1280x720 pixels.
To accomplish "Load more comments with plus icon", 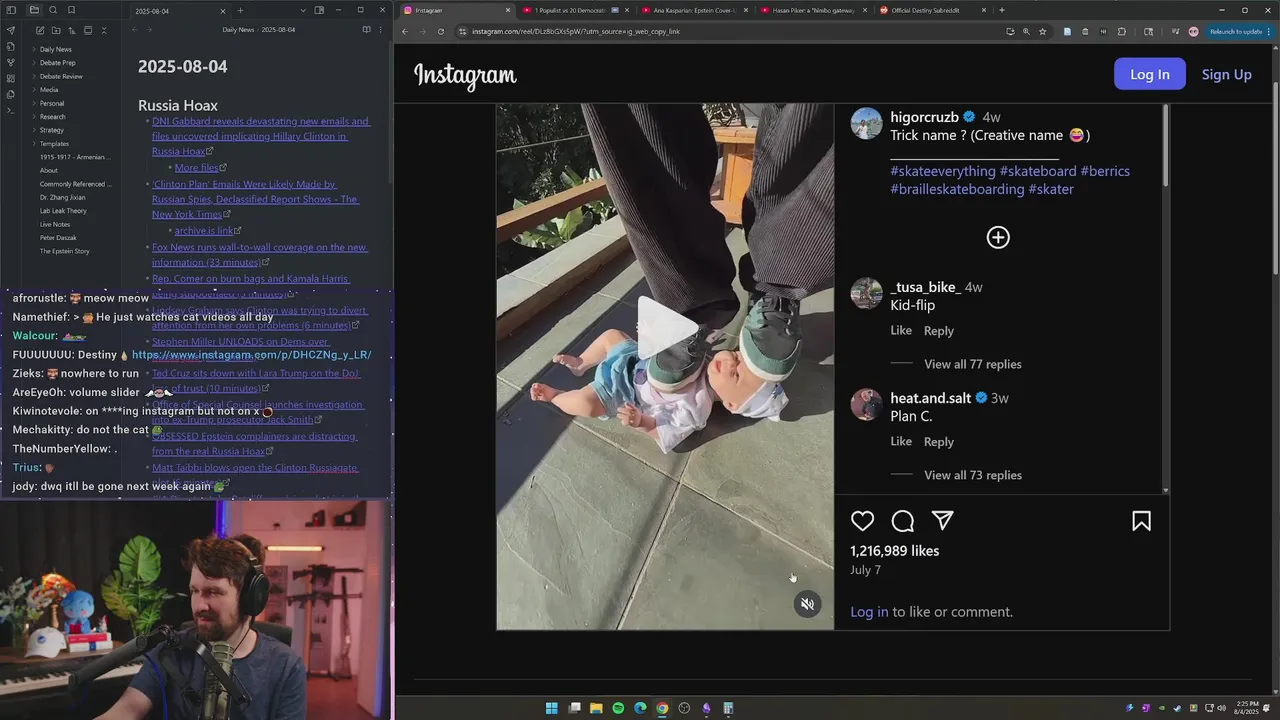I will tap(998, 237).
